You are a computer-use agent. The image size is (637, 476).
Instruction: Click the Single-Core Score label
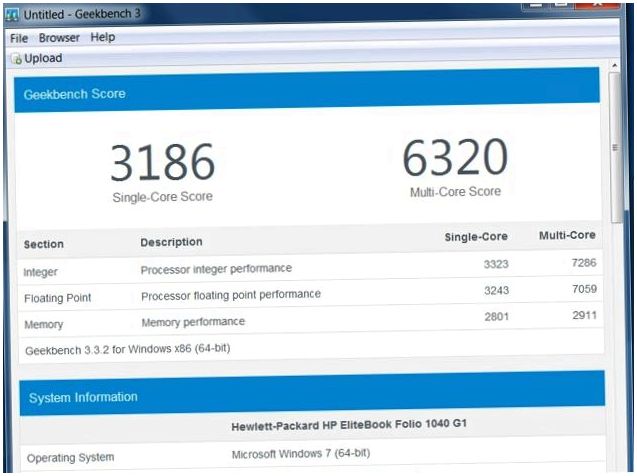pos(162,197)
